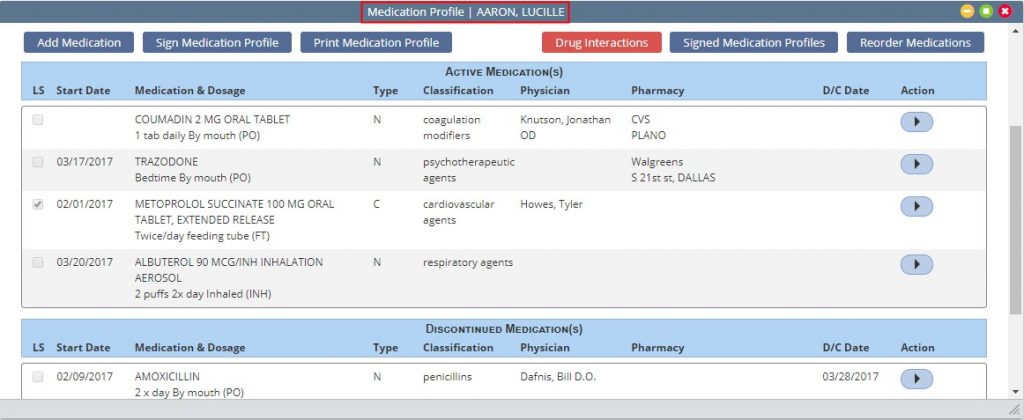Open action arrow for Metoprolol Succinate row
1024x420 pixels.
[916, 206]
